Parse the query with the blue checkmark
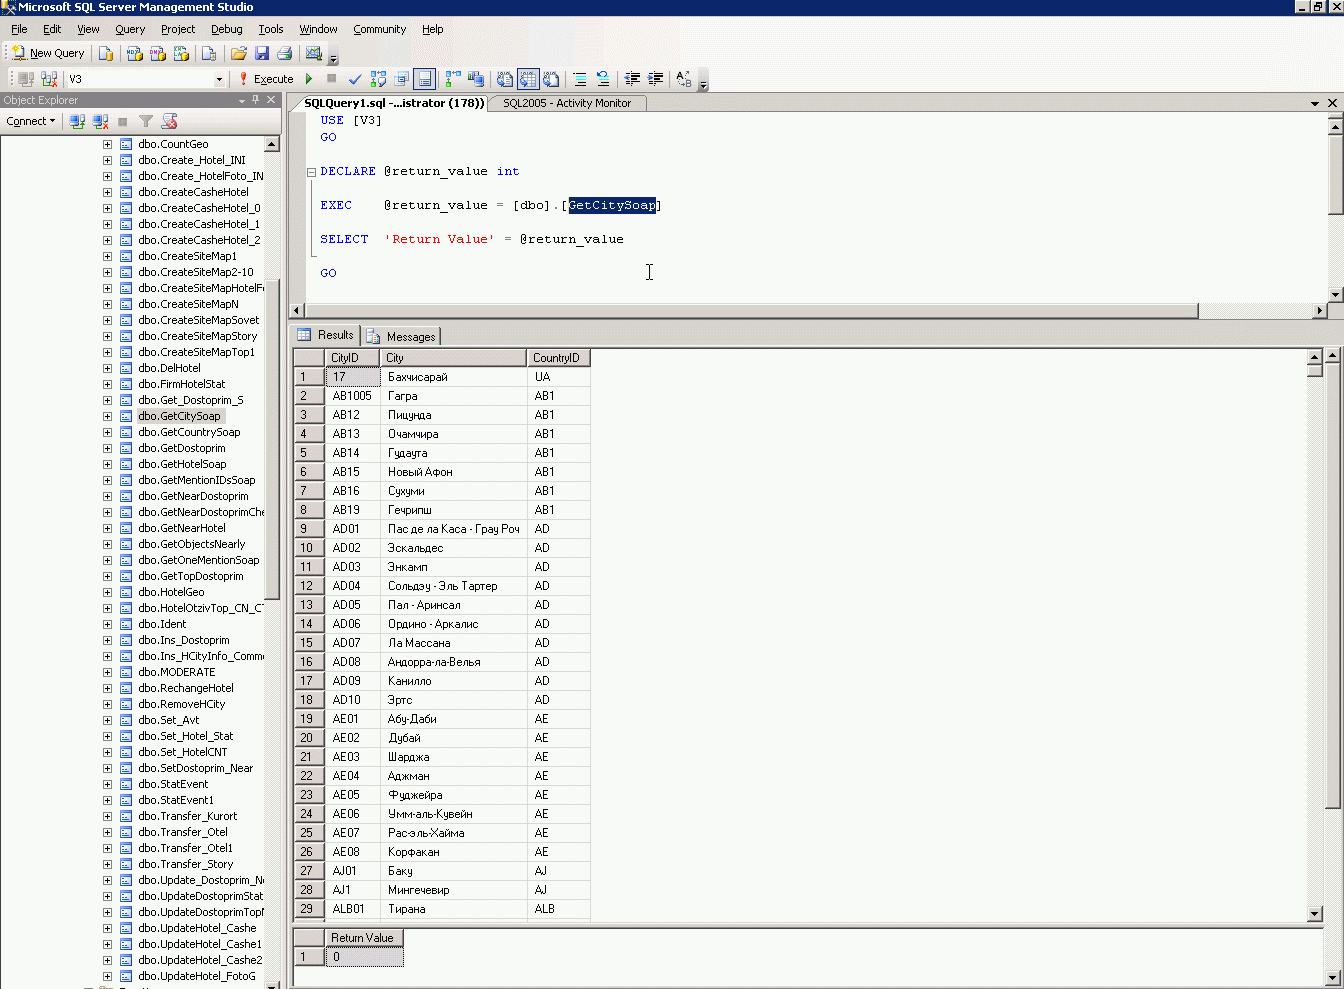Screen dimensions: 1344x989 (x=355, y=79)
